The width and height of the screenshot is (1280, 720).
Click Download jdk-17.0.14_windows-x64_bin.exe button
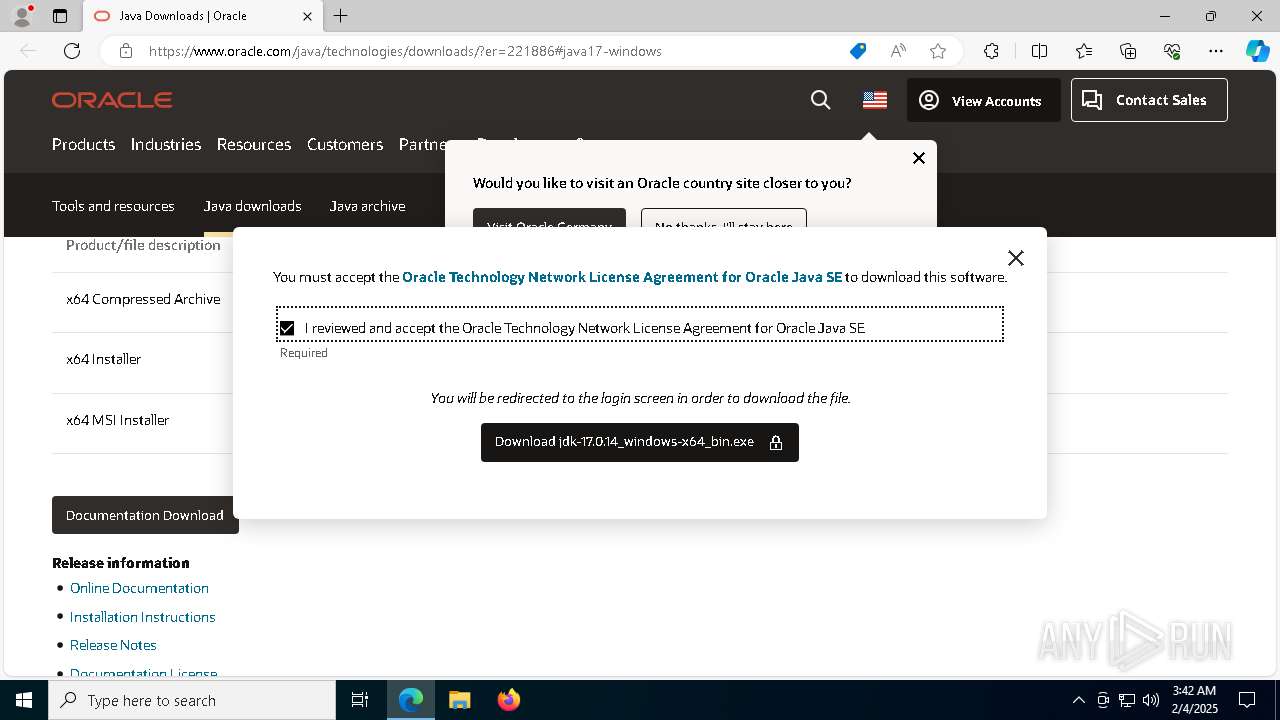coord(640,442)
